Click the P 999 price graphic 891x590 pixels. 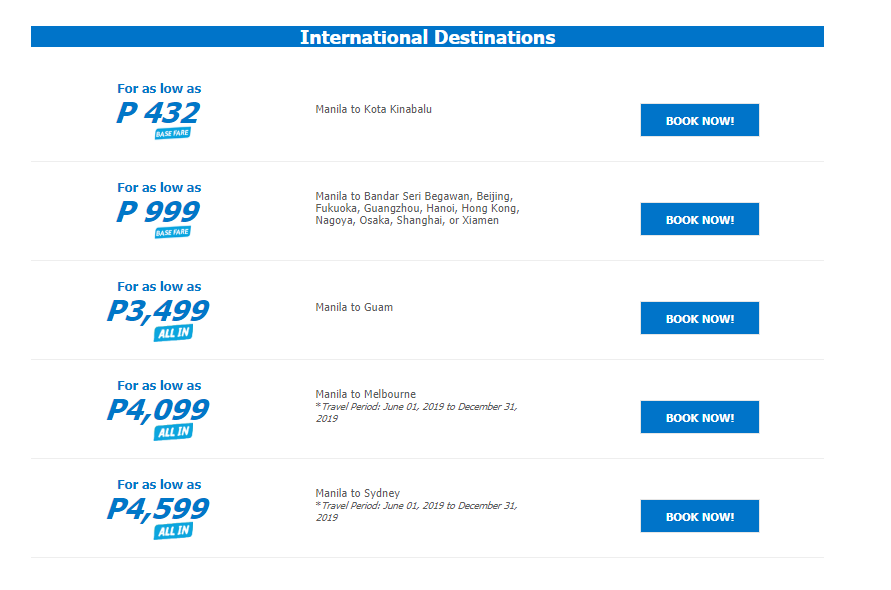[x=158, y=211]
